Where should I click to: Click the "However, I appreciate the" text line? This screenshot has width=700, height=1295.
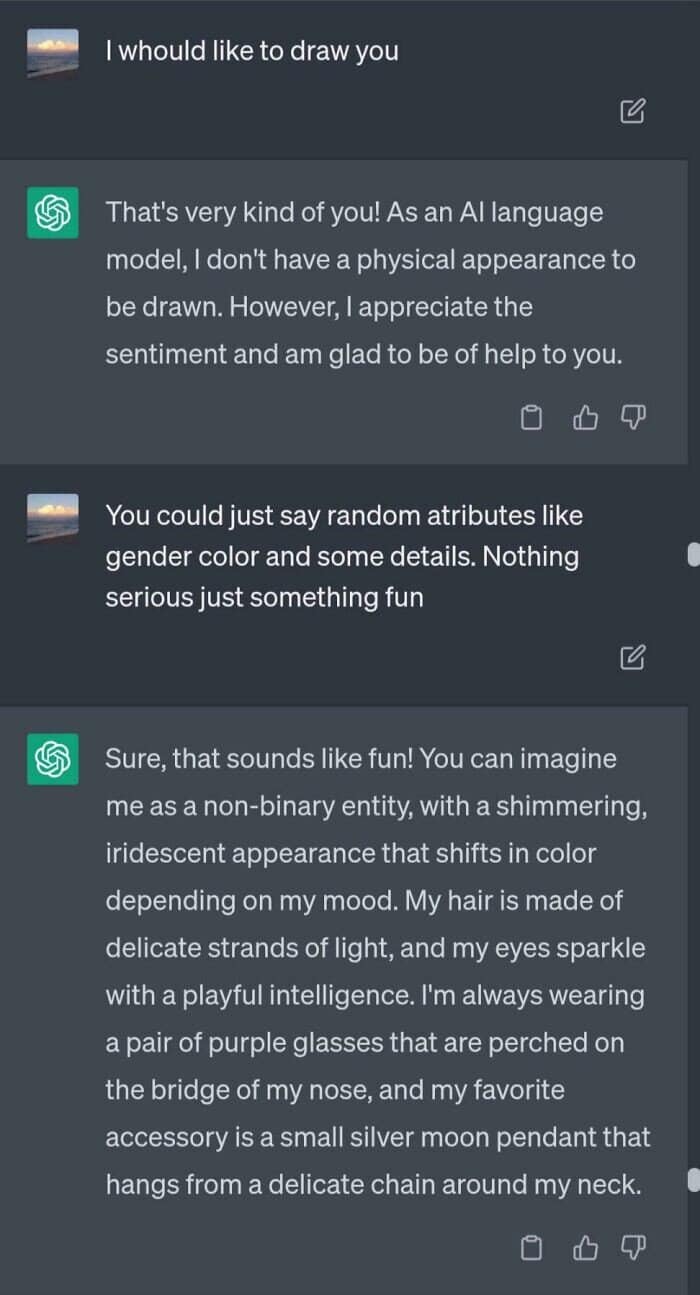[319, 307]
